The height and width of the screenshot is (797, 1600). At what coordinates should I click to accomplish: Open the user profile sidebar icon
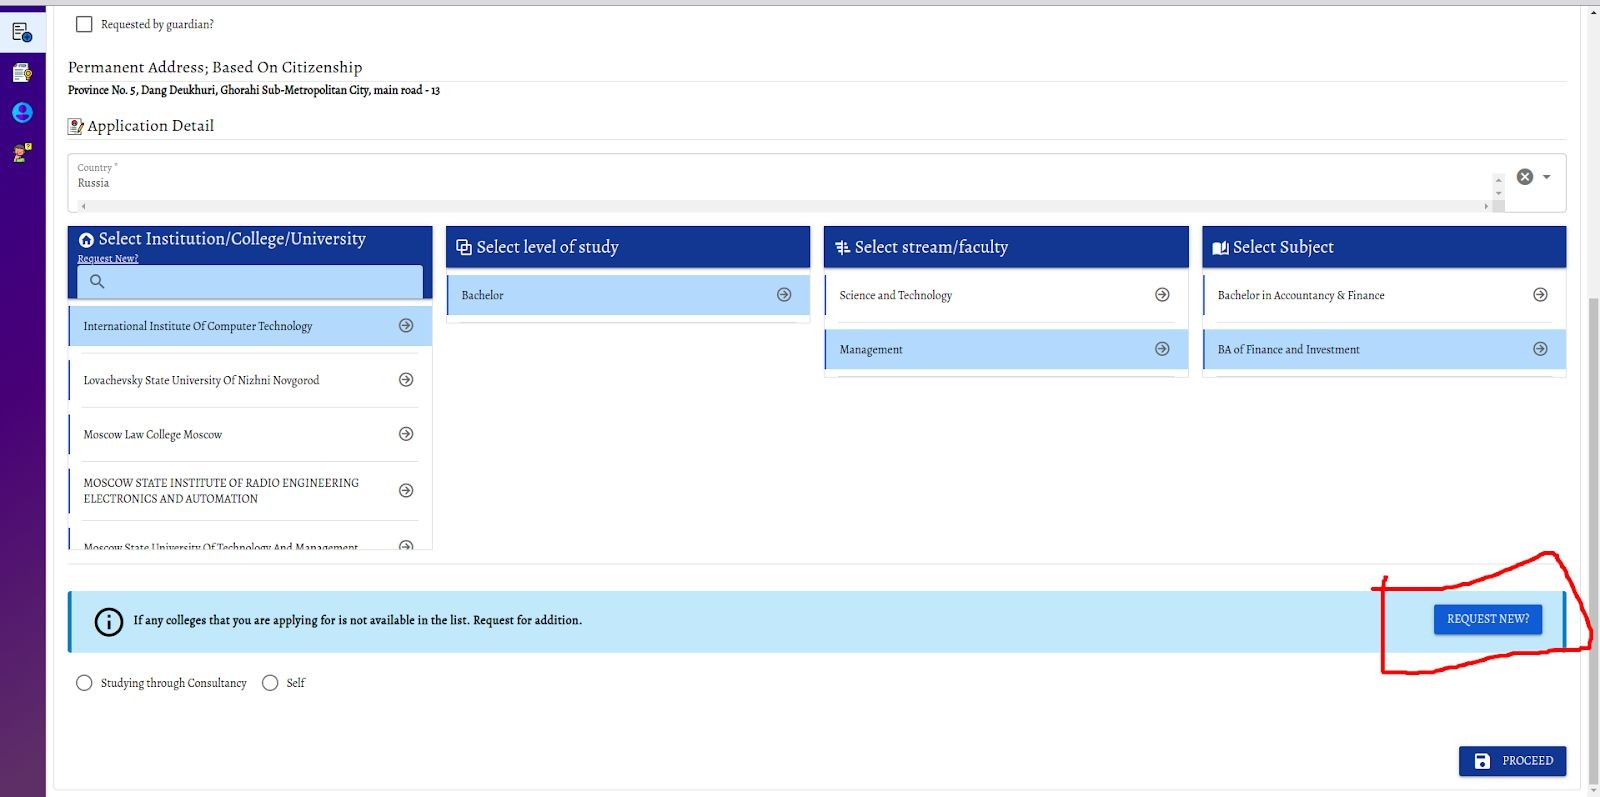tap(22, 113)
